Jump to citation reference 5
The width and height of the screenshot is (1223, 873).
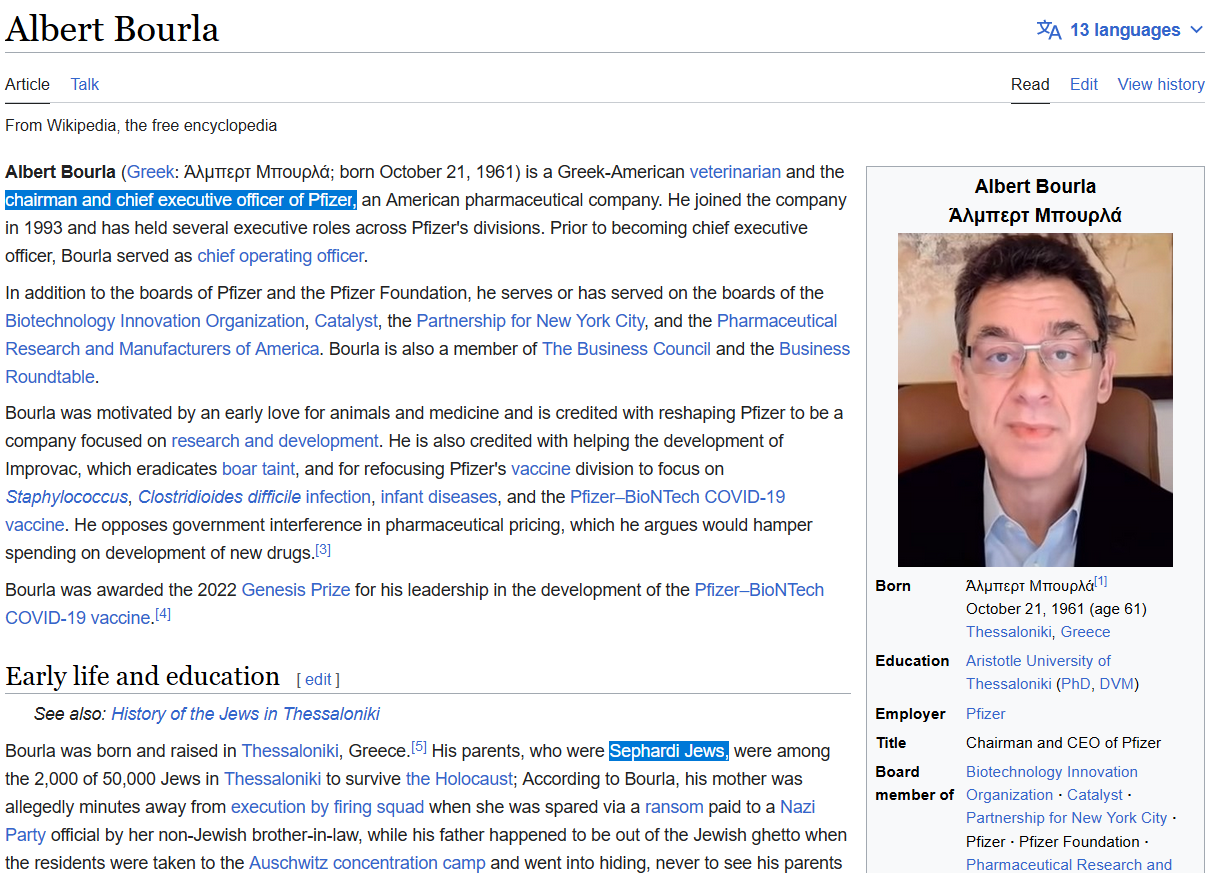point(420,747)
